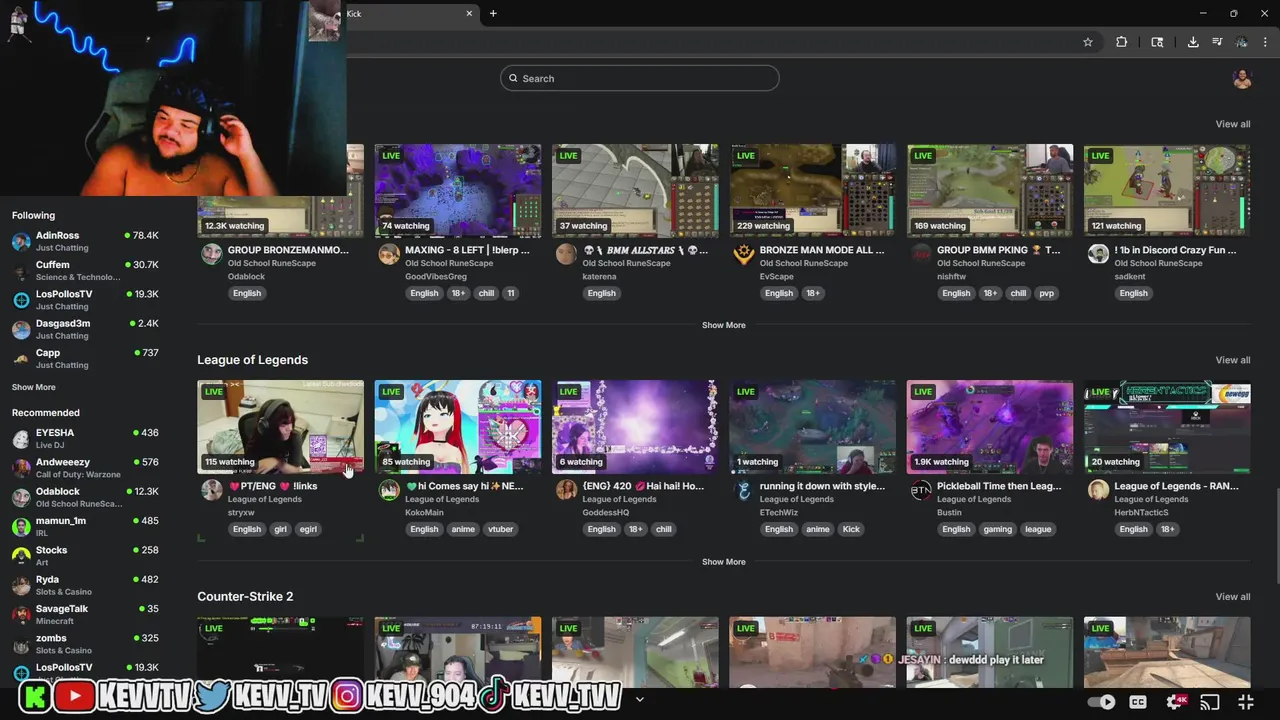Viewport: 1280px width, 720px height.
Task: Click View all for Counter-Strike 2
Action: tap(1232, 597)
